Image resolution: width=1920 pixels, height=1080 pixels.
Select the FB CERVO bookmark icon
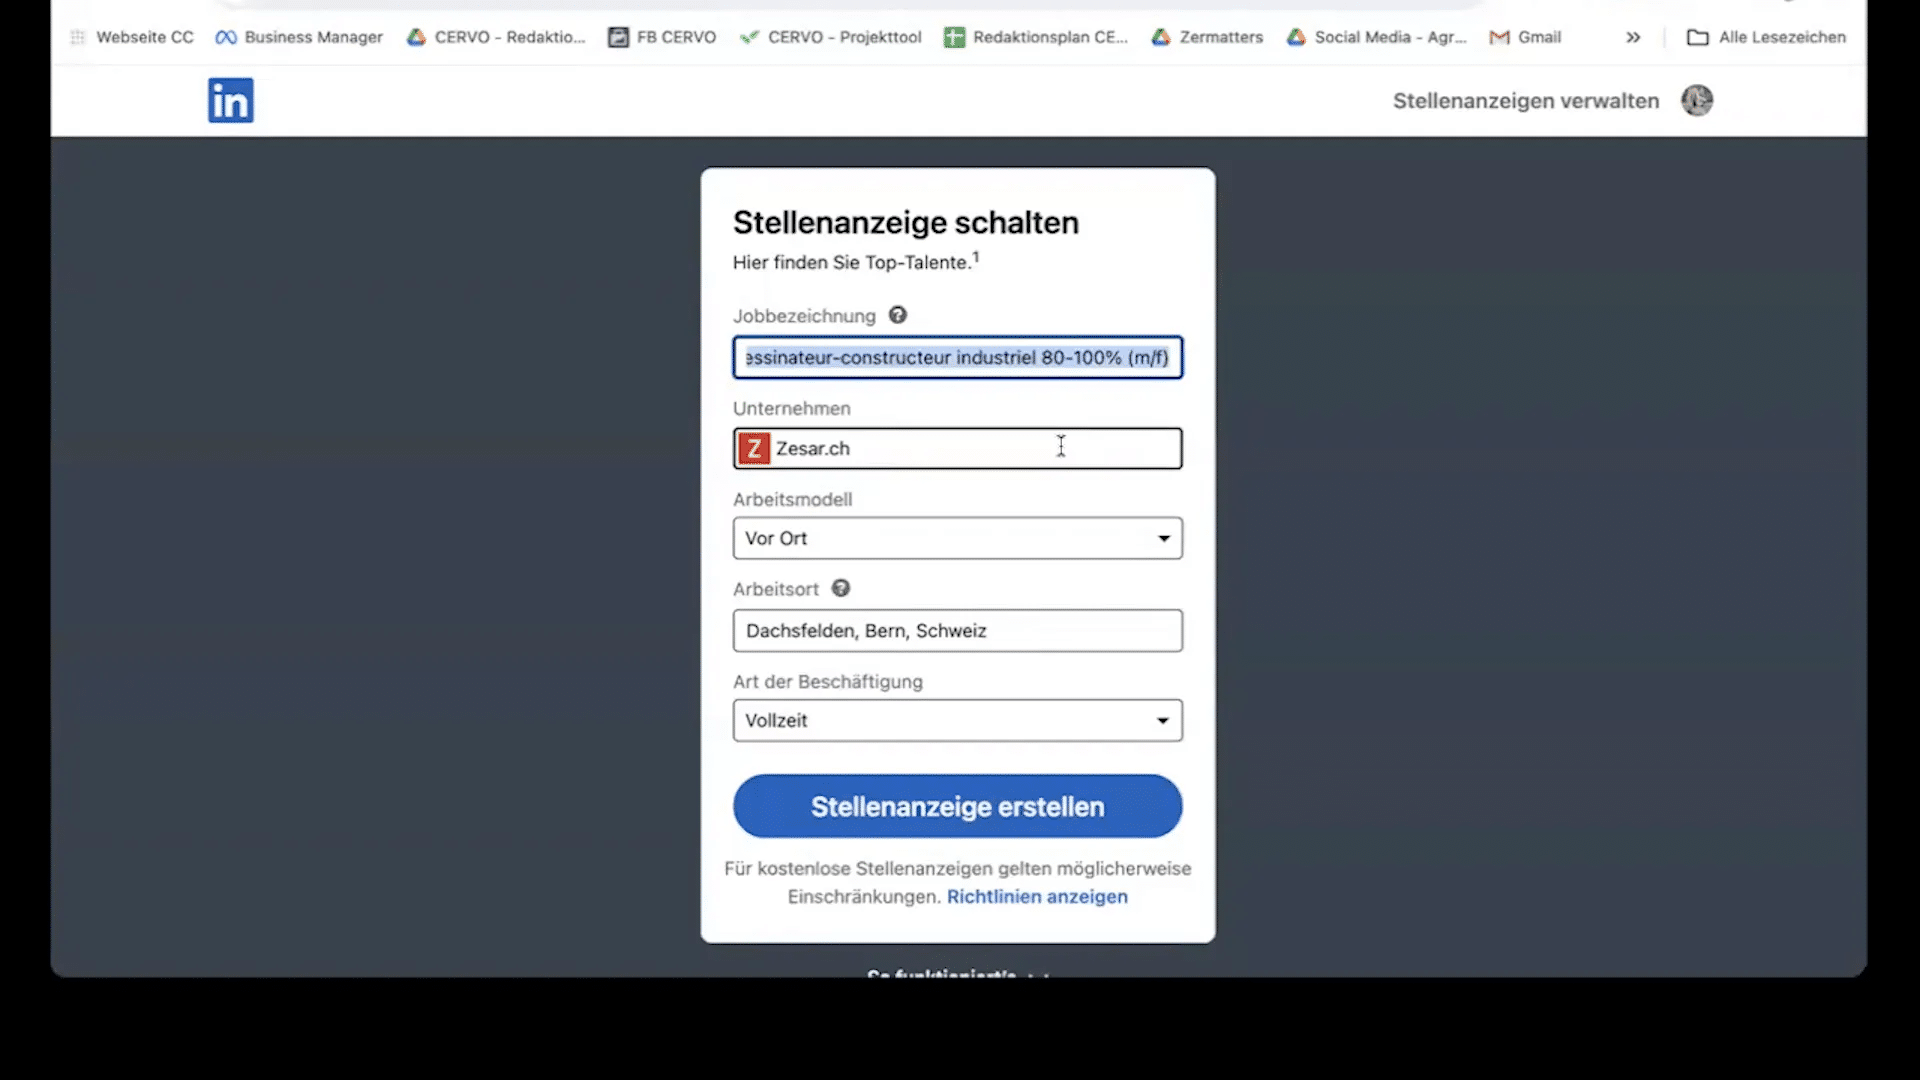618,37
